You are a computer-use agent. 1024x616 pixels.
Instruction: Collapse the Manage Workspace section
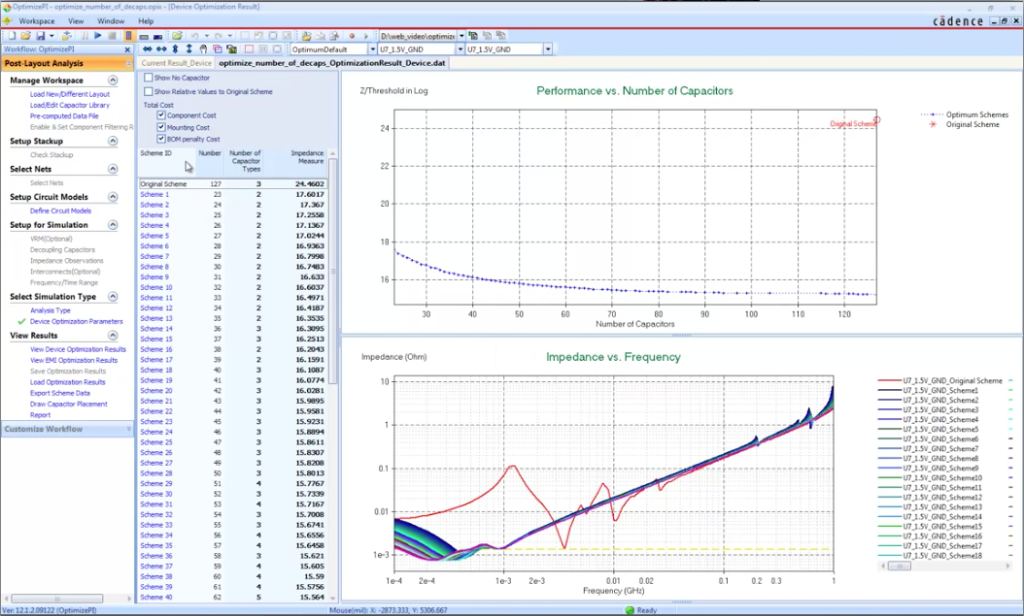click(x=113, y=80)
